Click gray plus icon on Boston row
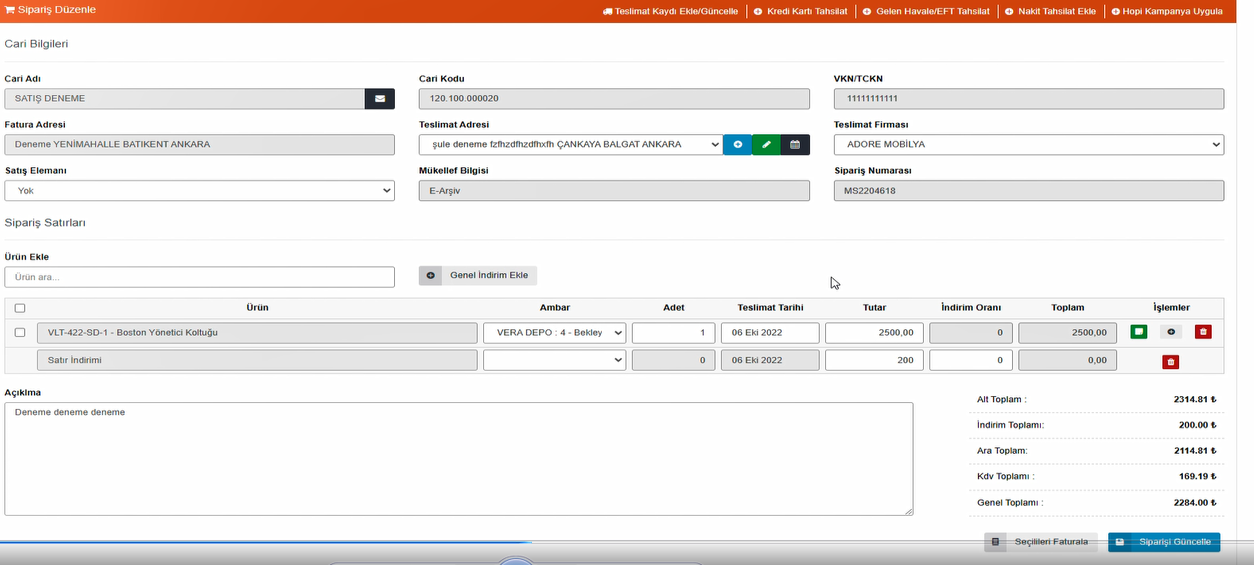The width and height of the screenshot is (1254, 565). tap(1171, 332)
